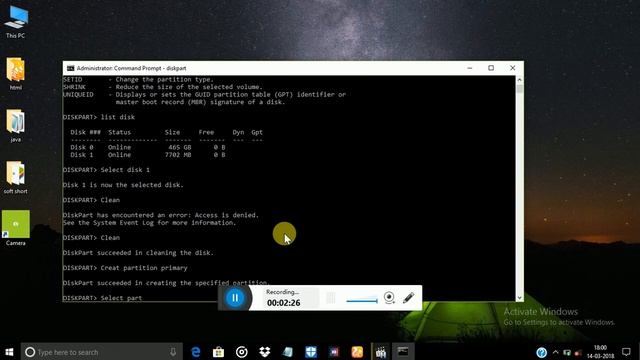The image size is (640, 360).
Task: Click the scrollbar thumb in Command Prompt
Action: [x=520, y=89]
